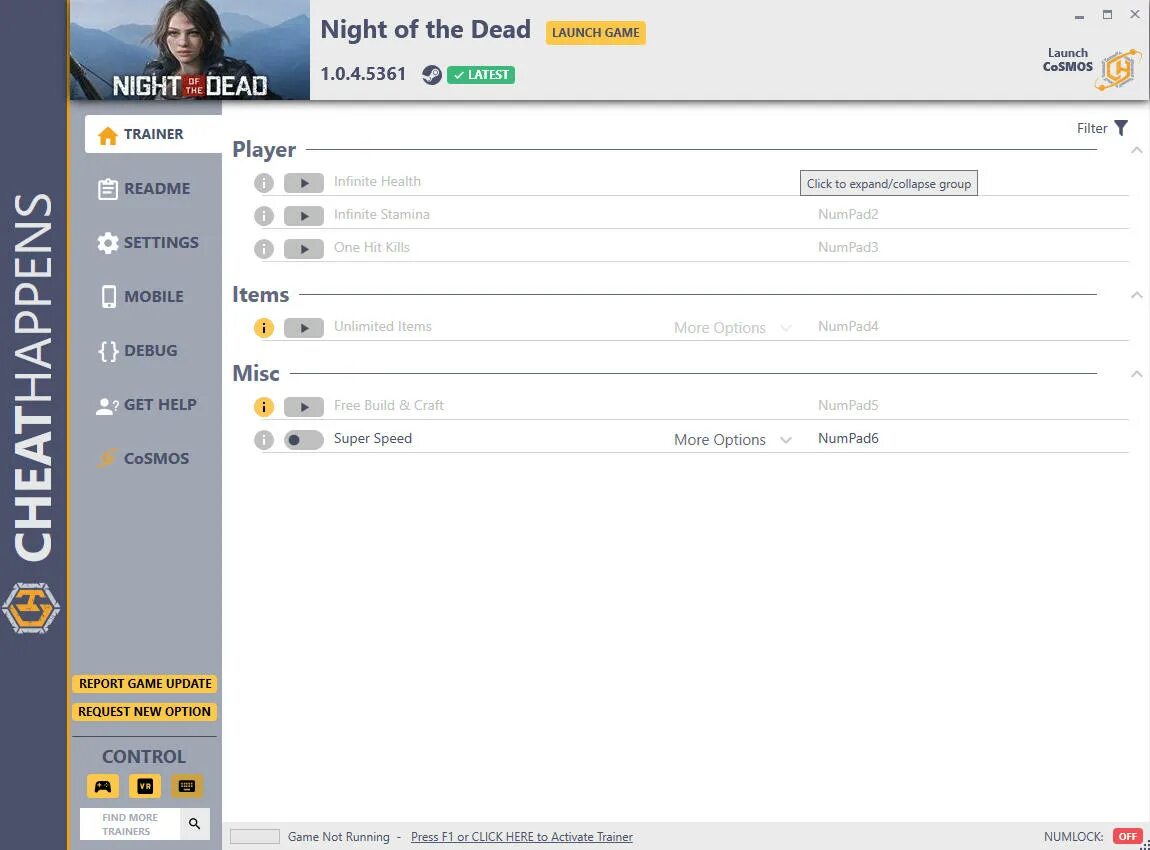Open info for Infinite Health cheat

pyautogui.click(x=263, y=183)
